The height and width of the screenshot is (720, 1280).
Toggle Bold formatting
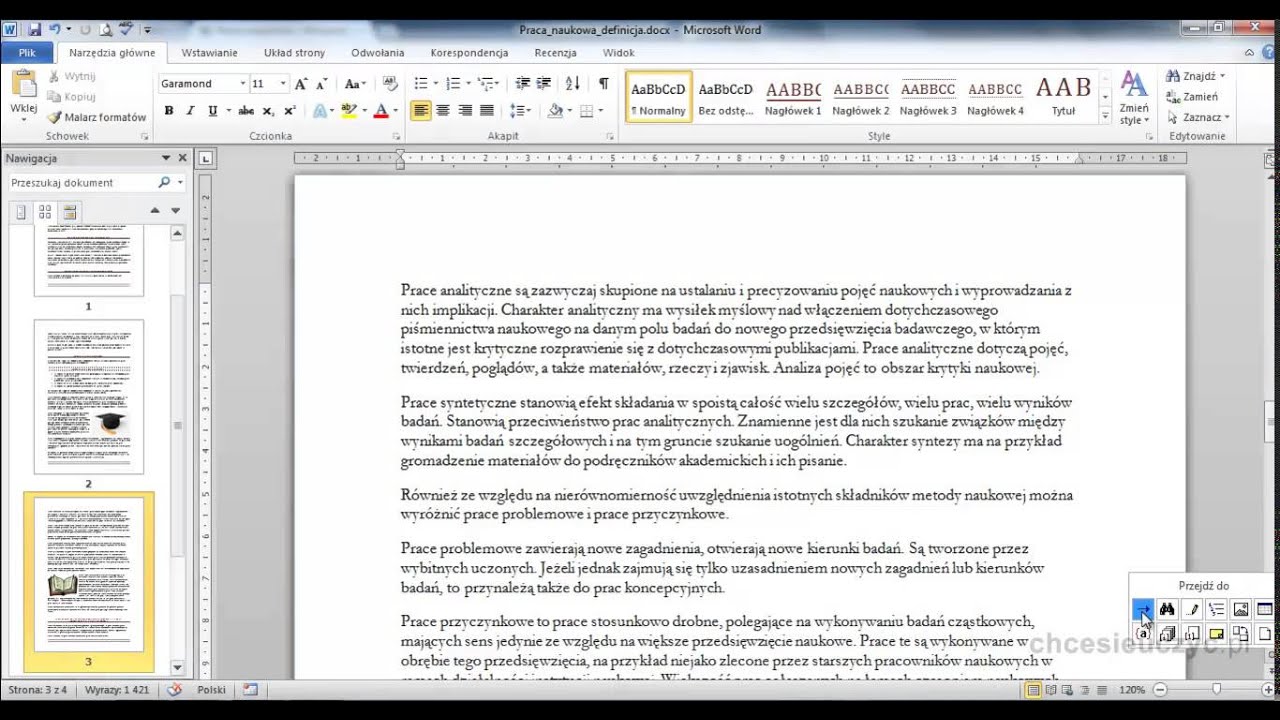[169, 111]
